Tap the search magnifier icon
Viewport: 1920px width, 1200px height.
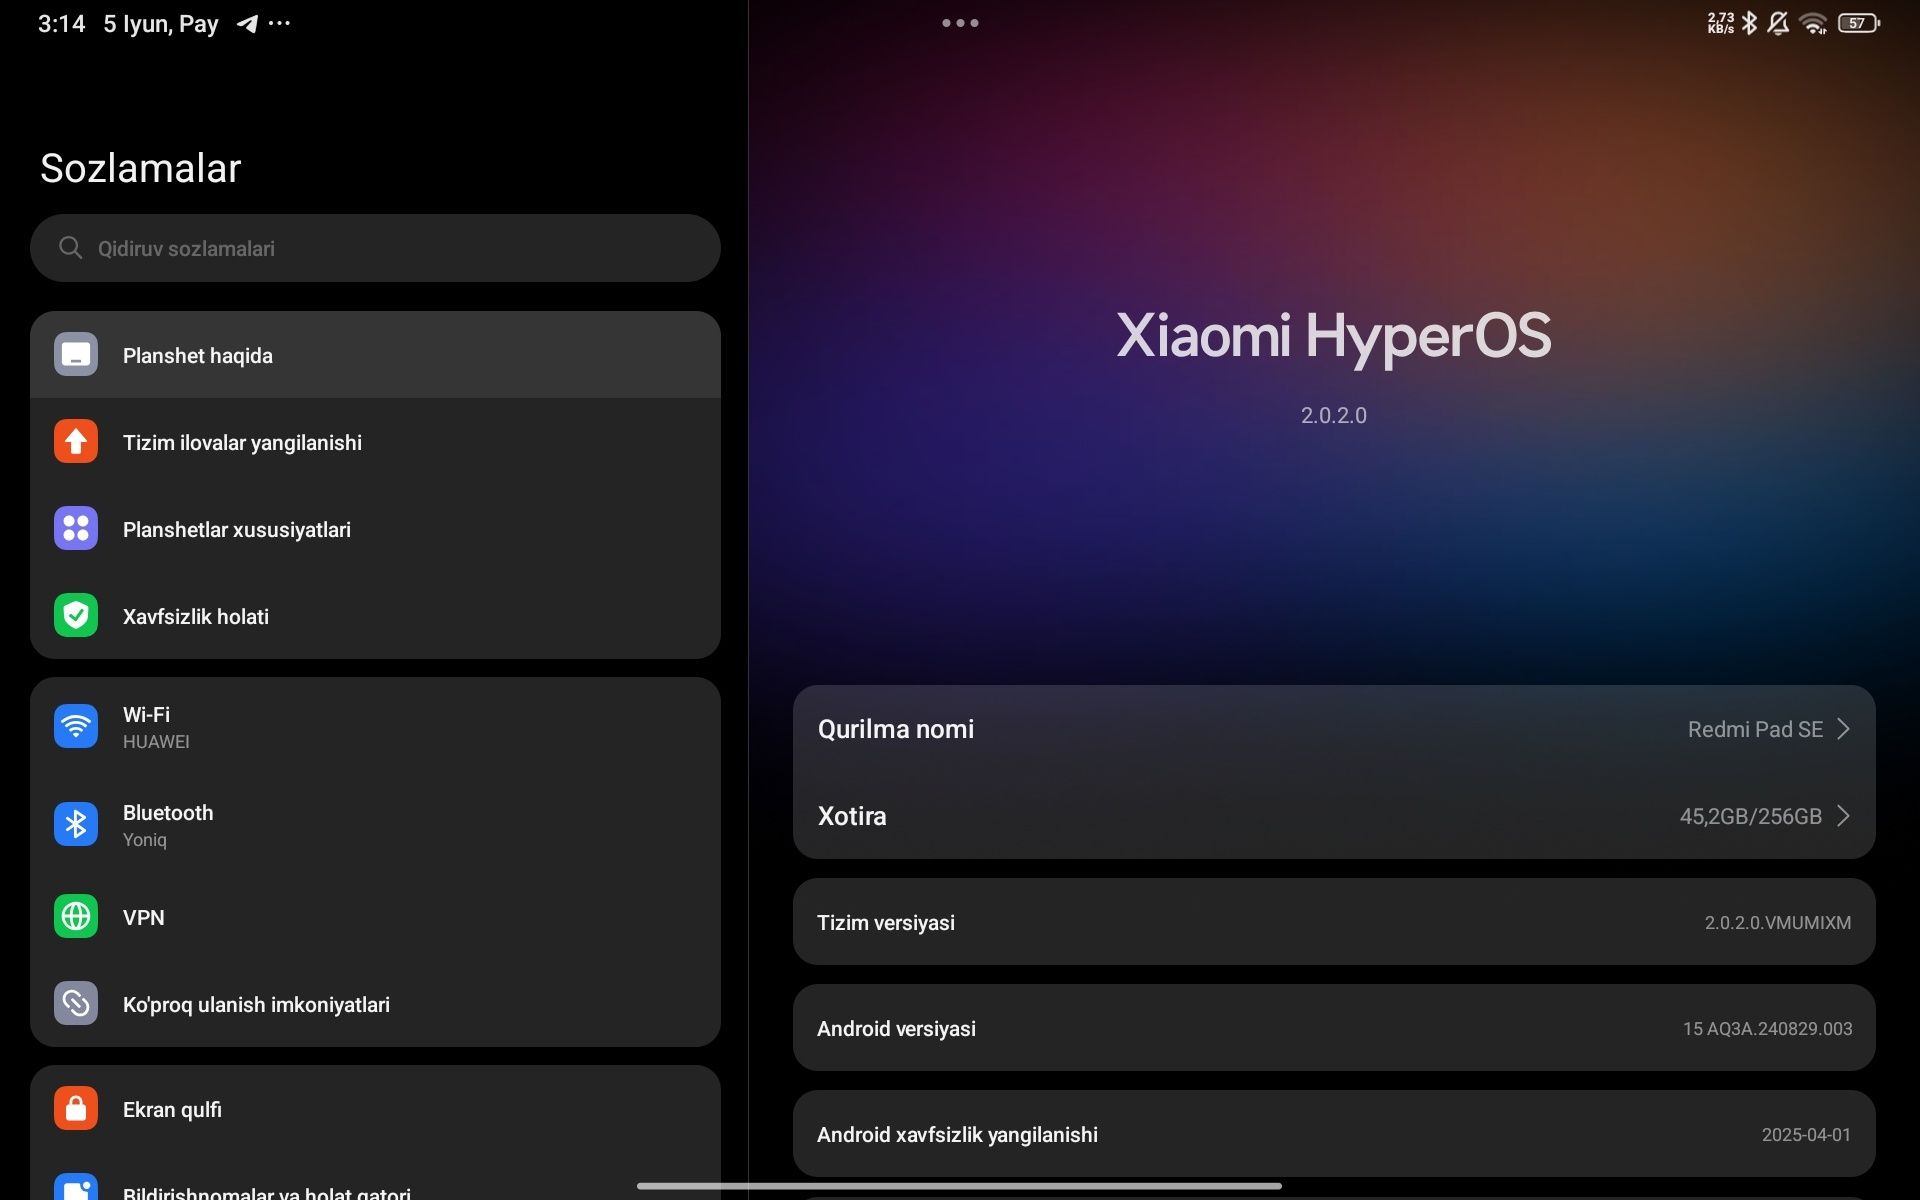[x=70, y=248]
